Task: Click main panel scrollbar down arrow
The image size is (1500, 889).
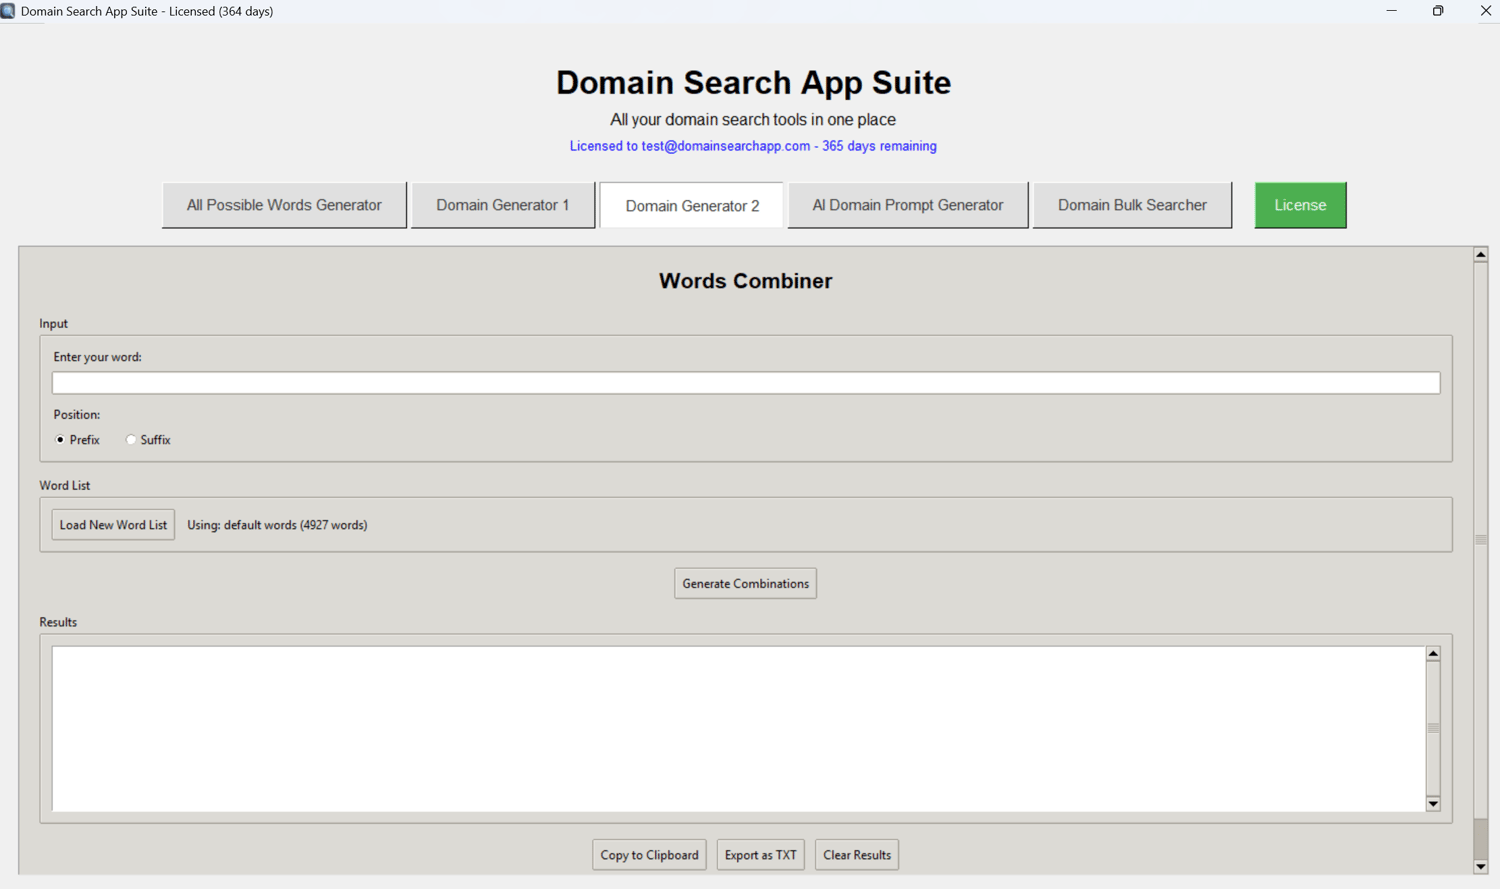Action: 1481,867
